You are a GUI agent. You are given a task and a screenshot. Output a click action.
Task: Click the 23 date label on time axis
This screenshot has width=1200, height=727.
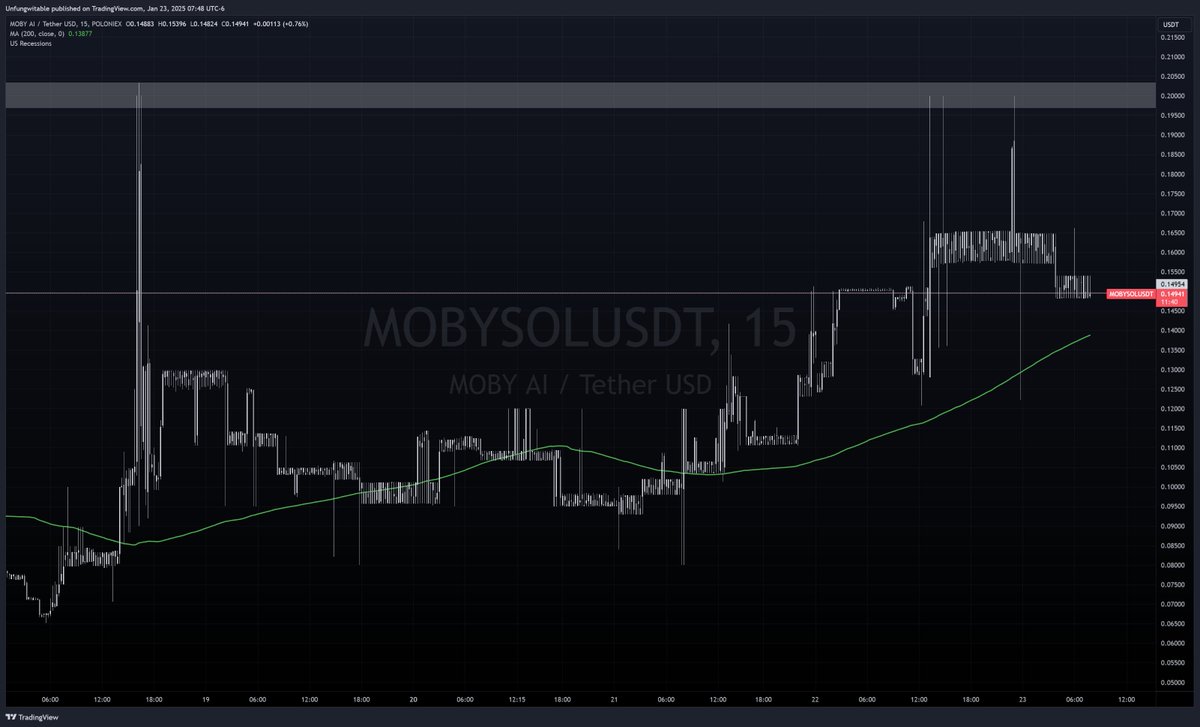1023,700
